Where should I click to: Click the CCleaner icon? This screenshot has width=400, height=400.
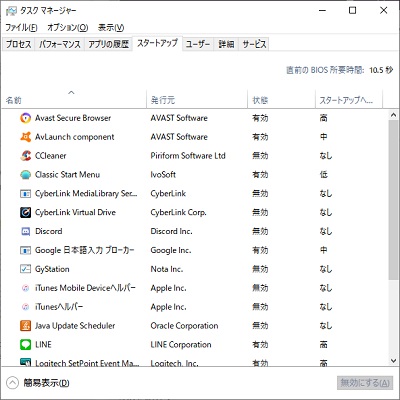click(x=25, y=156)
